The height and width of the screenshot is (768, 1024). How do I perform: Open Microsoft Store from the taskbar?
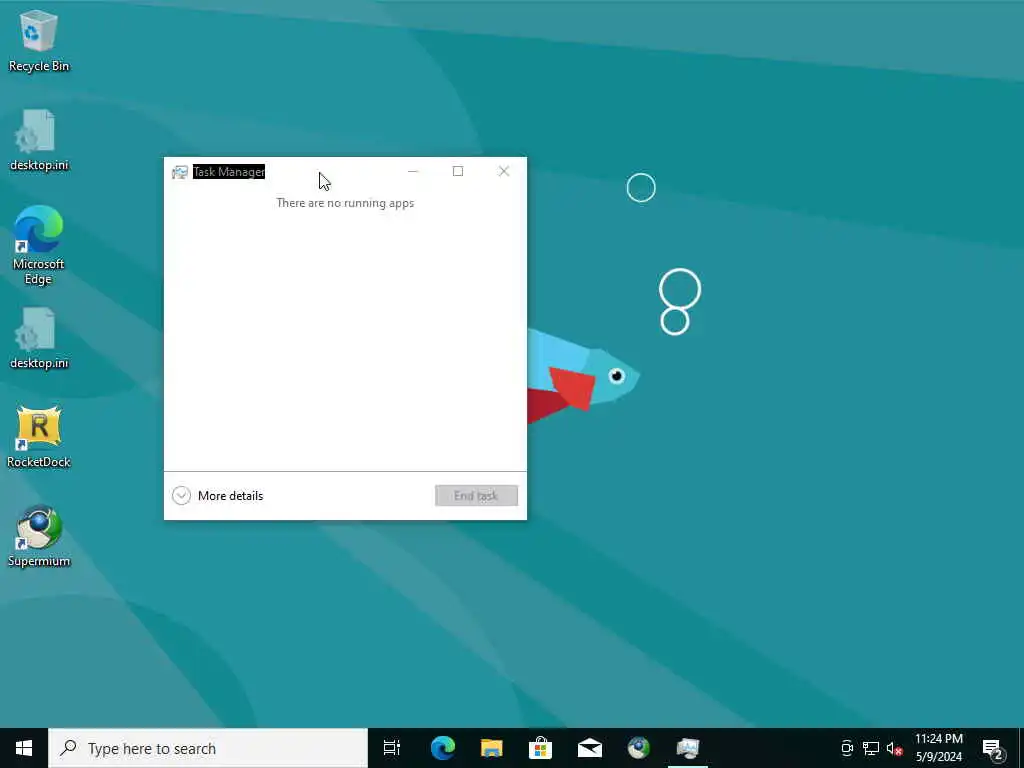click(x=541, y=748)
